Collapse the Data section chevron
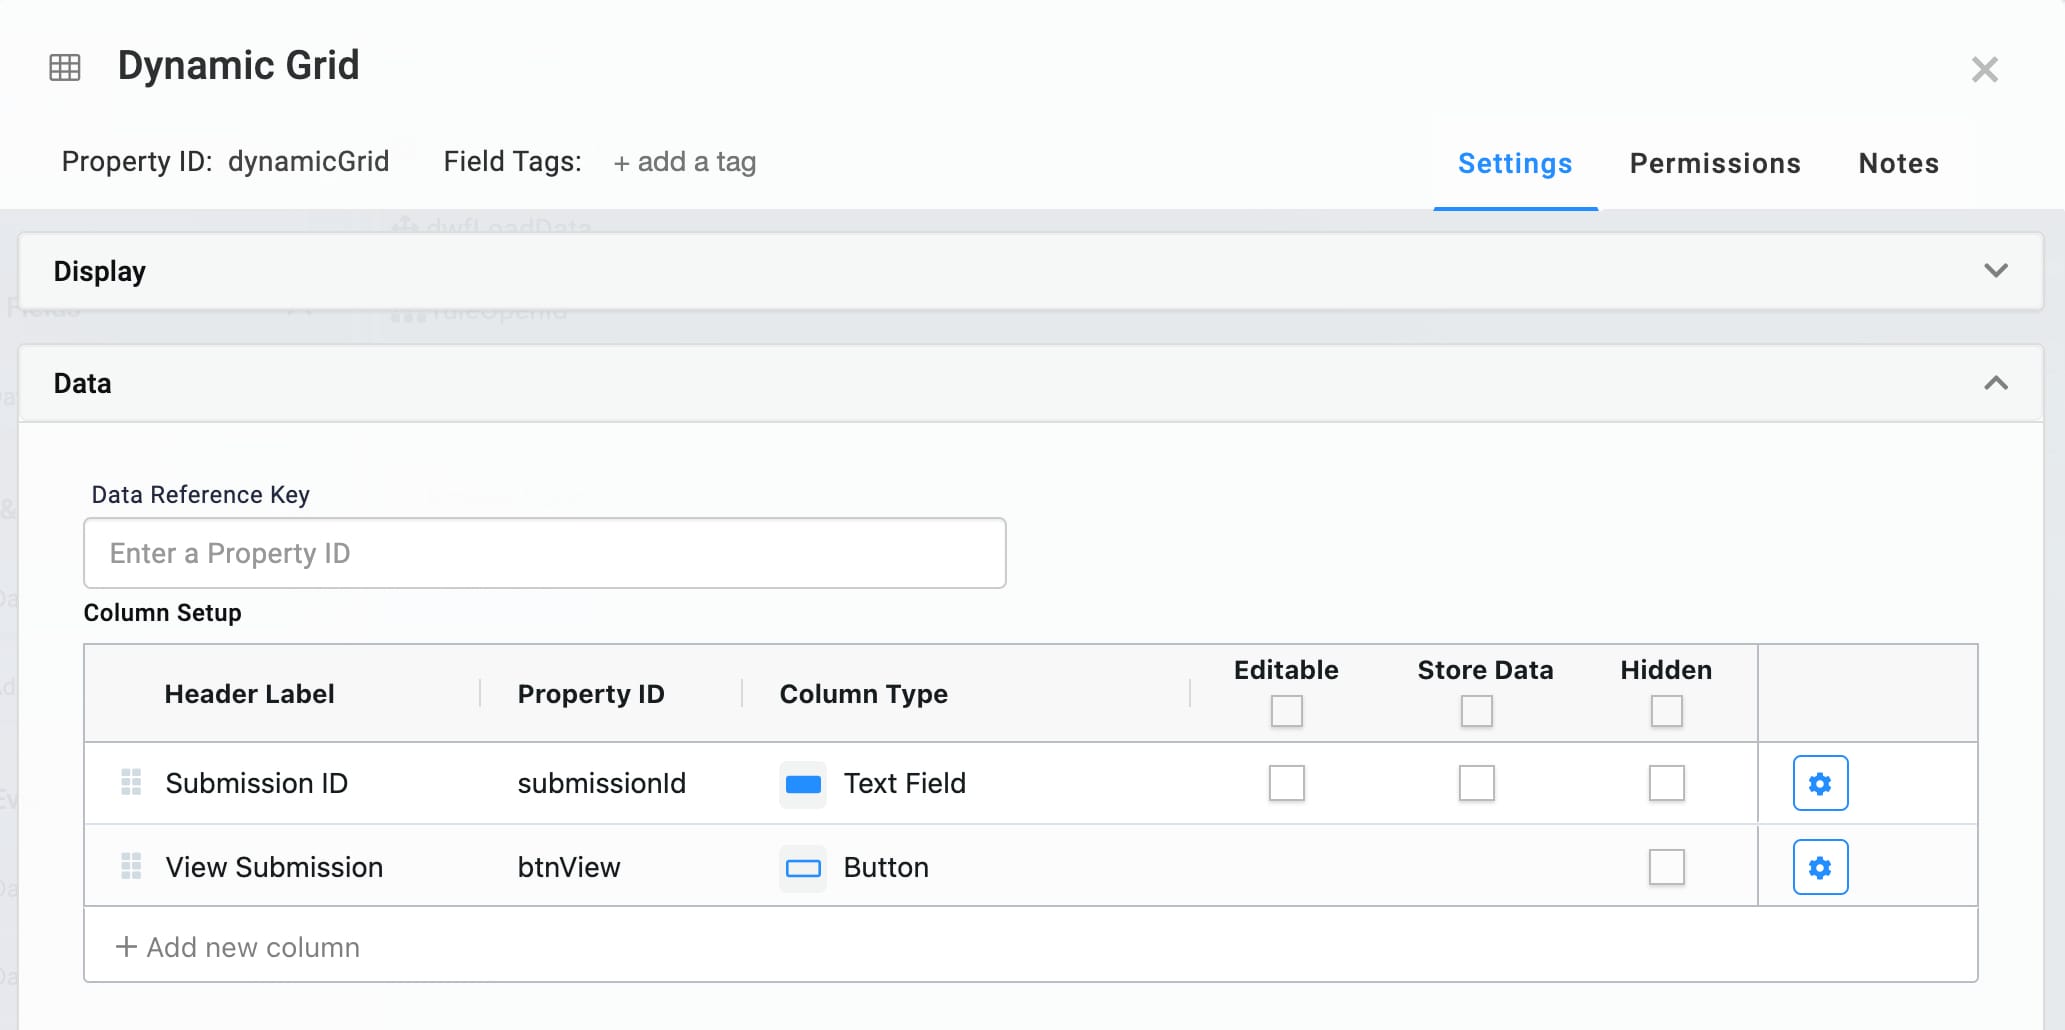The width and height of the screenshot is (2065, 1030). pos(1995,383)
